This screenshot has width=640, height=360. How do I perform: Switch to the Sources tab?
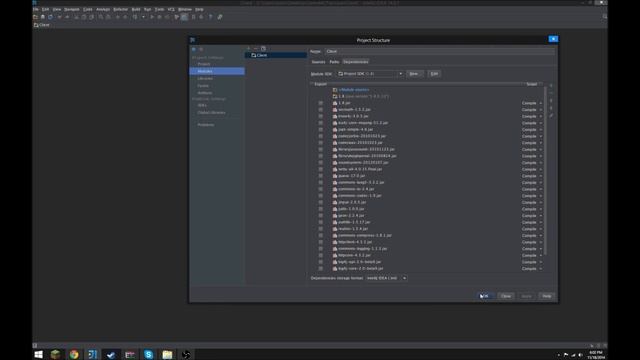[x=318, y=62]
